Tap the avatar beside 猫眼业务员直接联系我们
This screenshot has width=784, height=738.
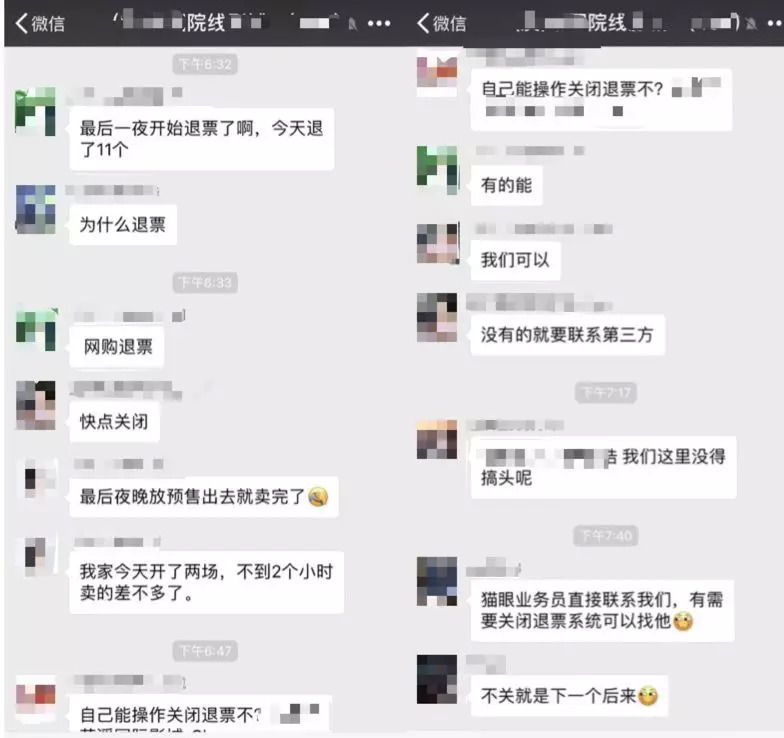click(x=437, y=582)
